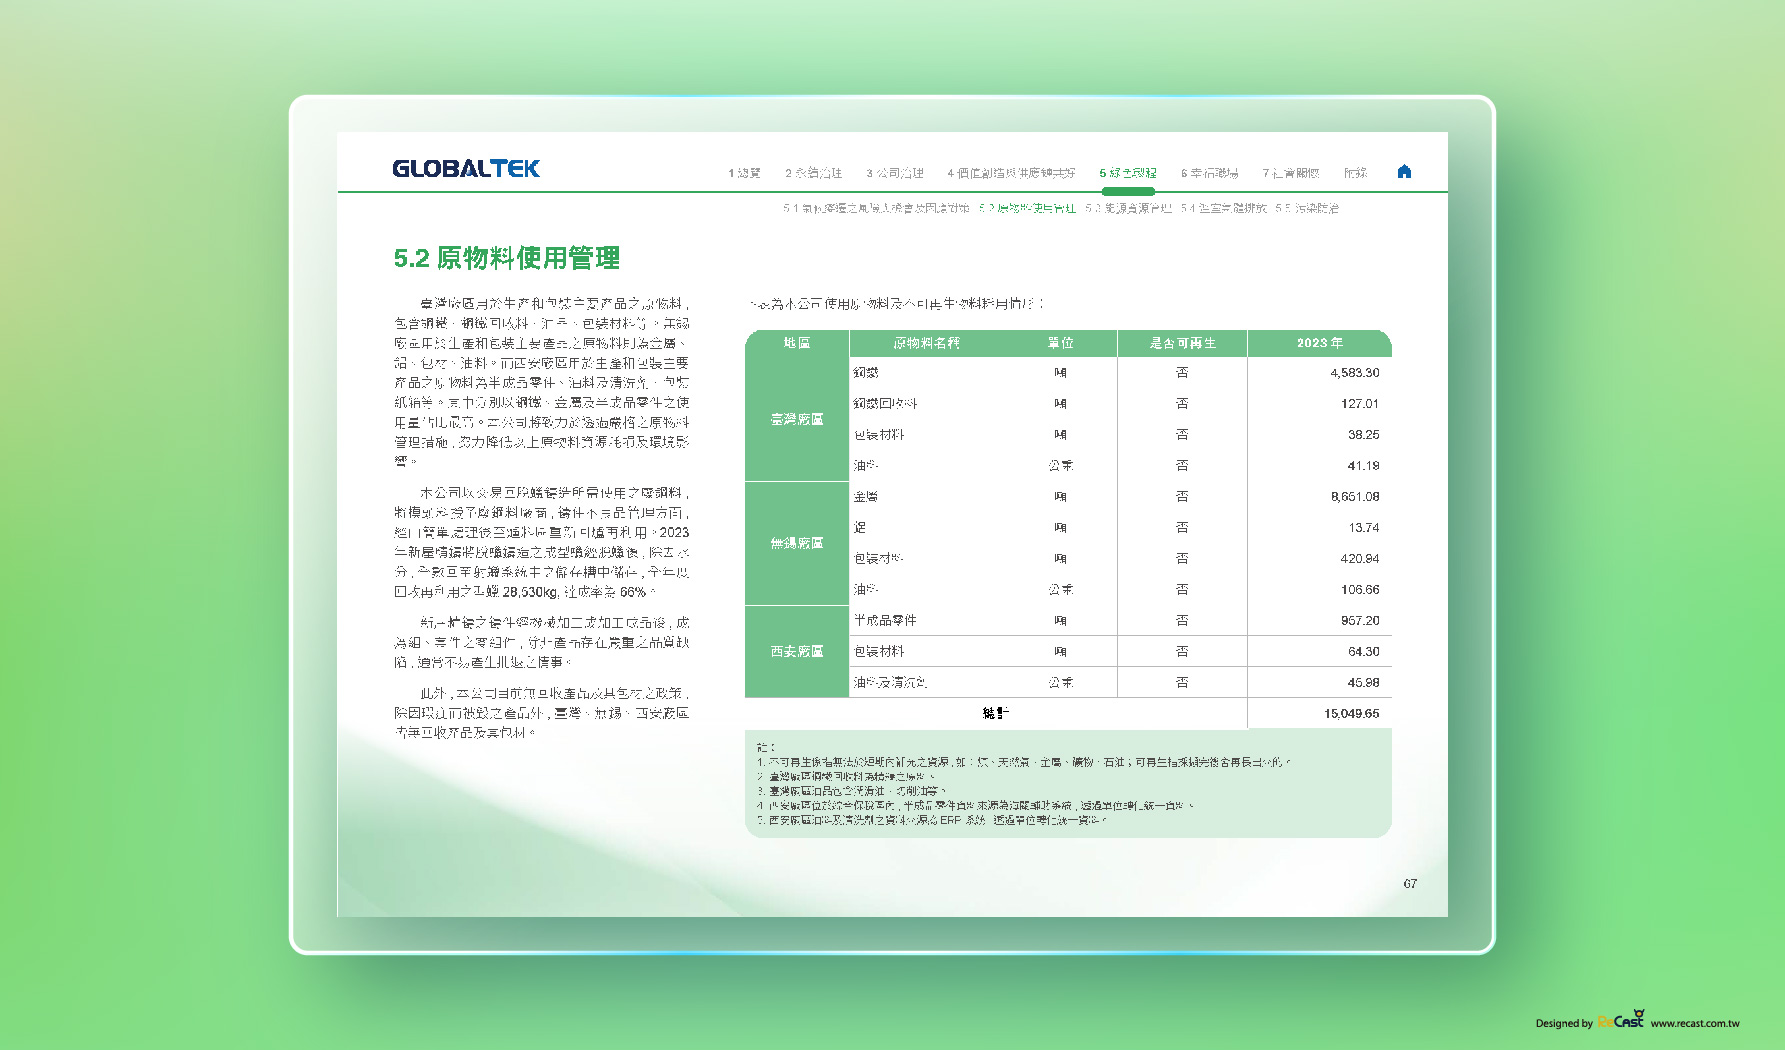1785x1050 pixels.
Task: Click the 單位 table header
Action: [1060, 343]
